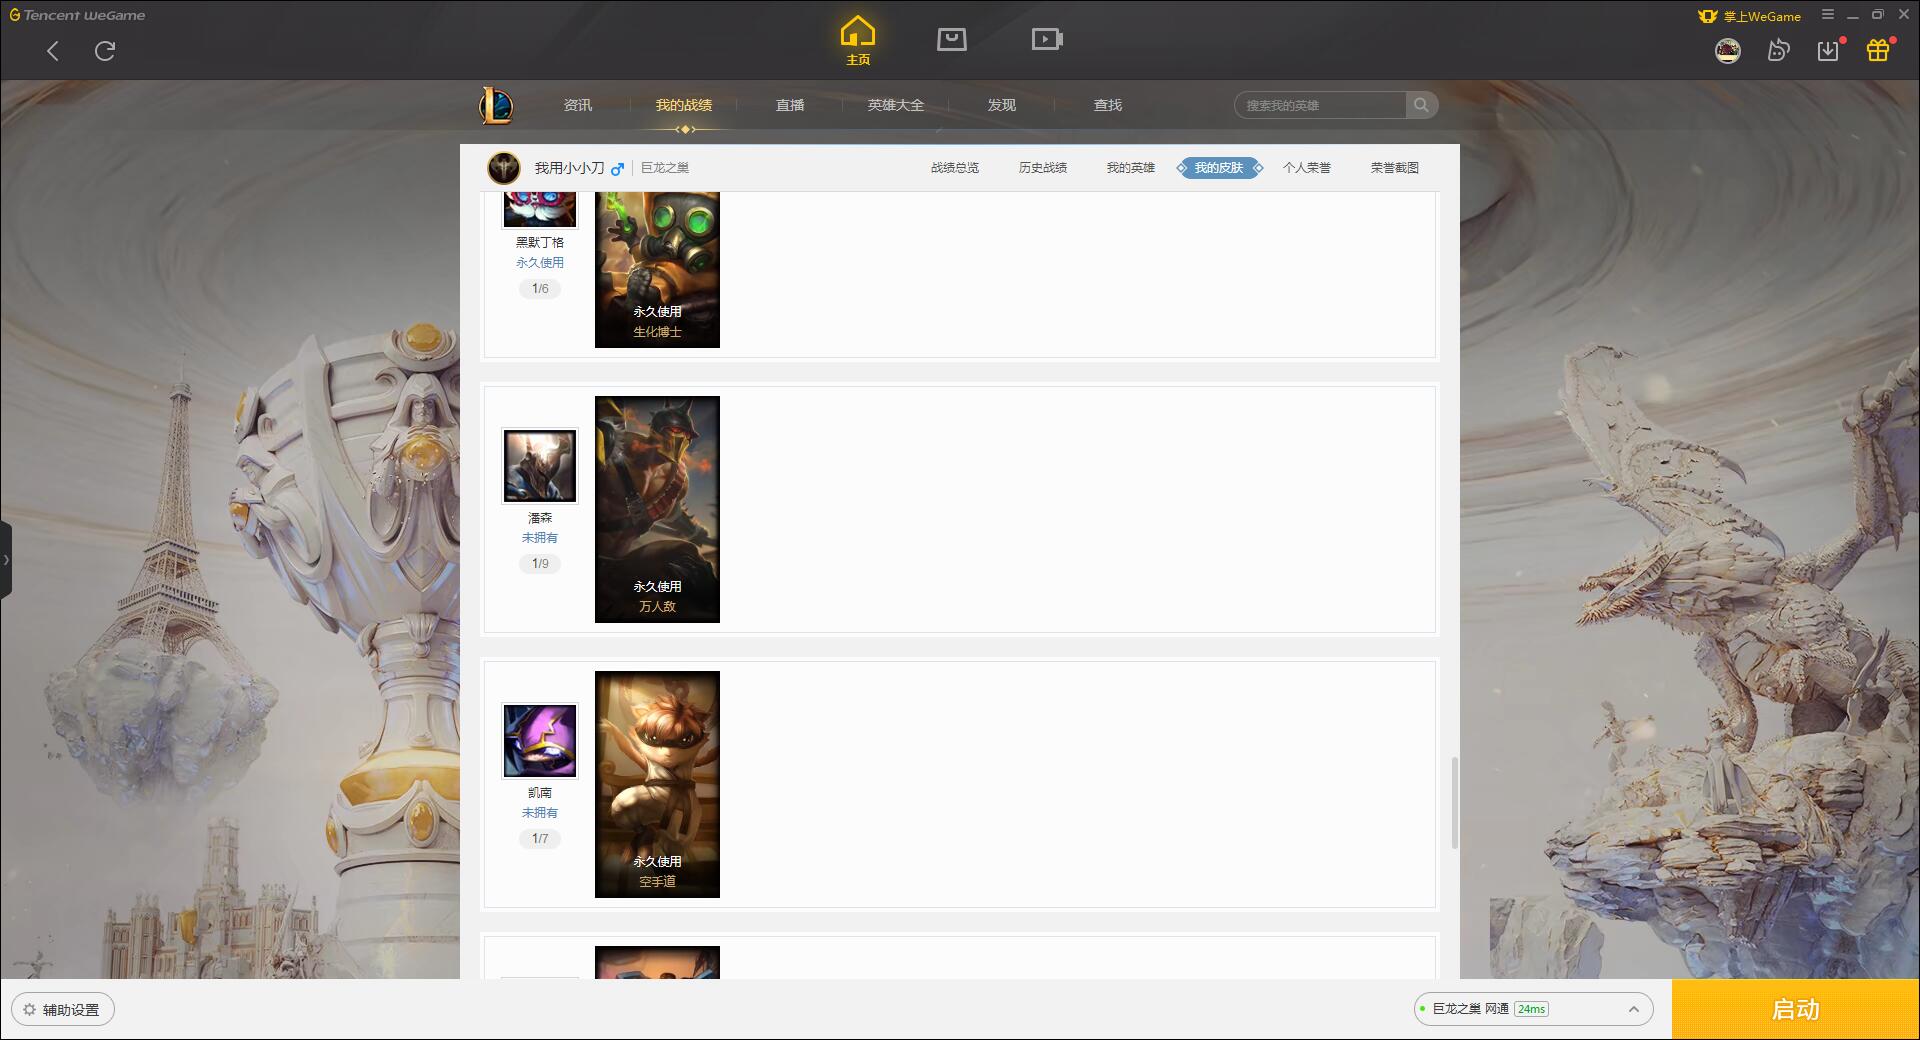
Task: Click the user avatar in top right
Action: pos(1728,50)
